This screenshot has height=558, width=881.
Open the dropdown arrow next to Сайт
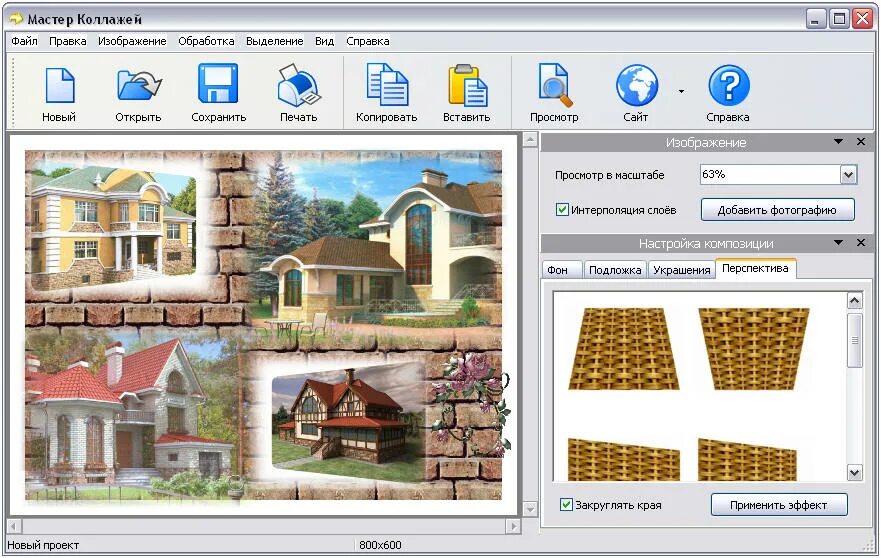pos(682,91)
